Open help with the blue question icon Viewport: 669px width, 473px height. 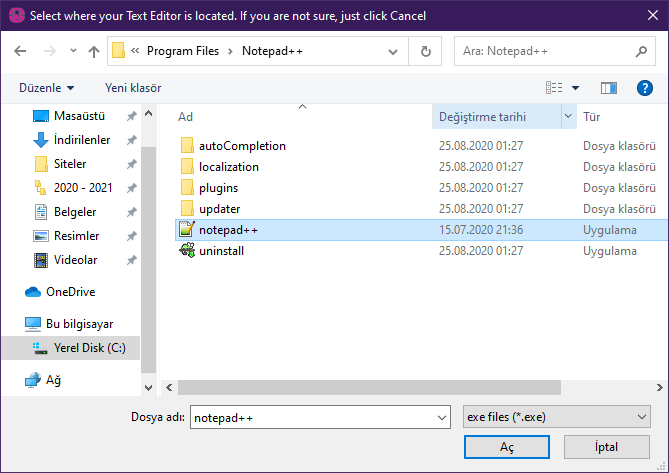click(645, 88)
